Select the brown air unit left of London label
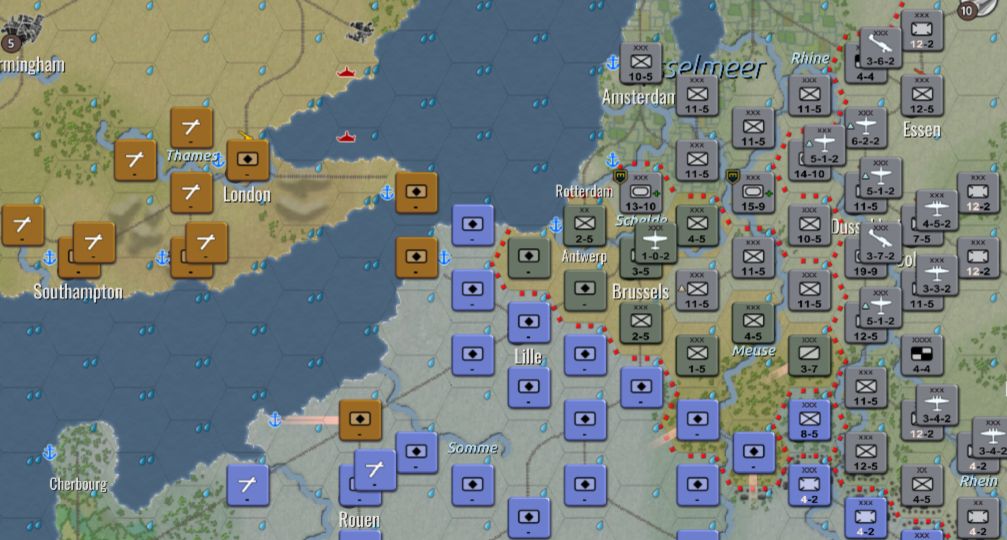Screen dimensions: 1007x540 (191, 192)
